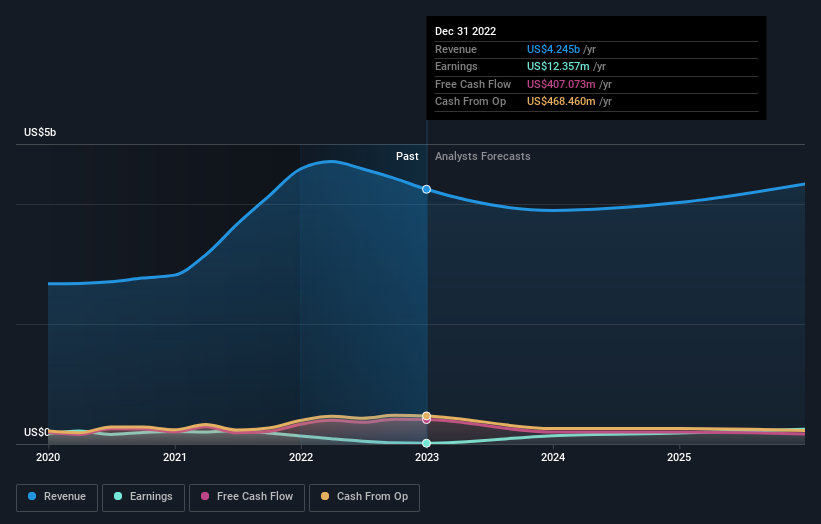Click the US$5b y-axis label
Image resolution: width=821 pixels, height=524 pixels.
(40, 132)
